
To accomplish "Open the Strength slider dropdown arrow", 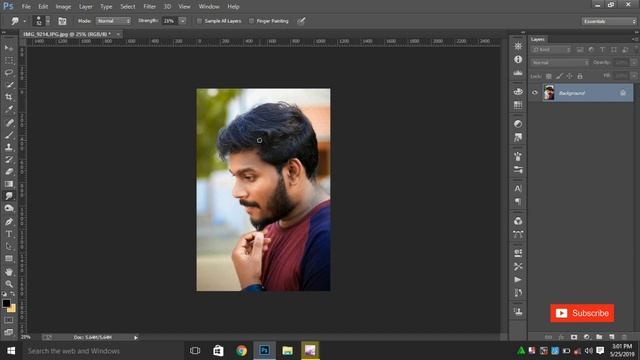I will point(182,21).
